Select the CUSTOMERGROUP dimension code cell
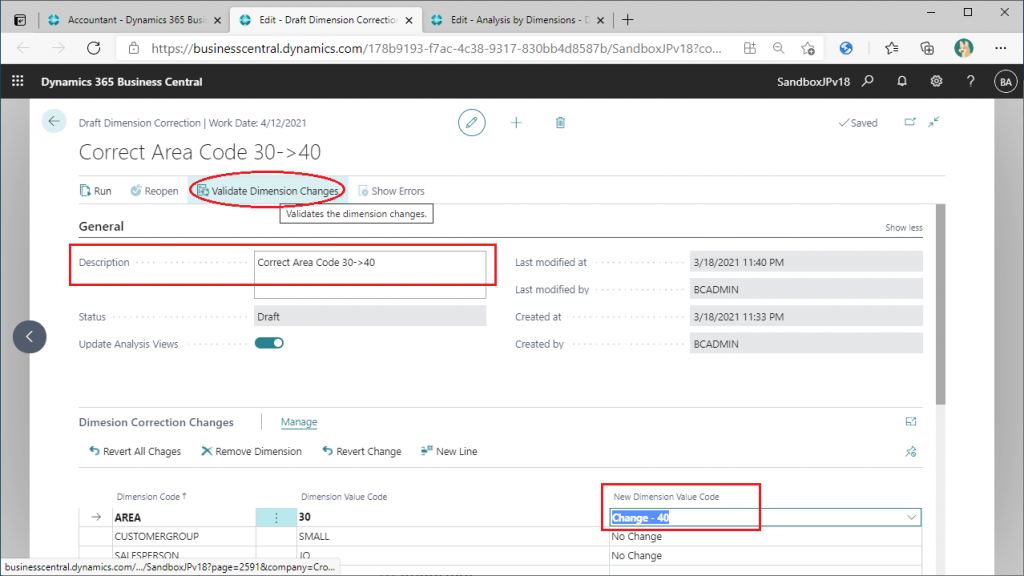1024x576 pixels. coord(184,536)
